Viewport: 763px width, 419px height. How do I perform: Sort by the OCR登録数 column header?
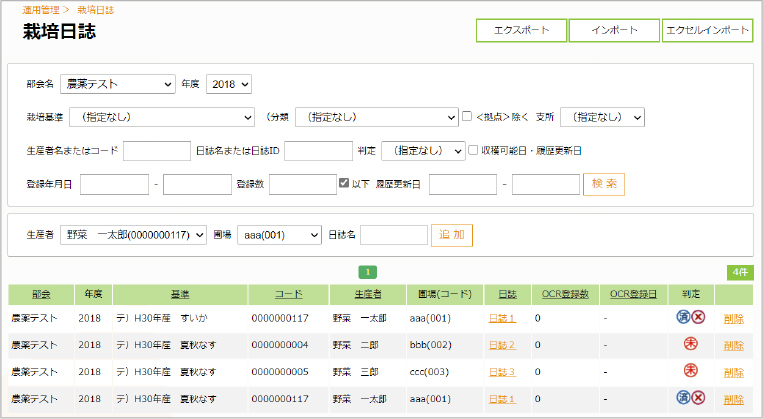tap(565, 294)
